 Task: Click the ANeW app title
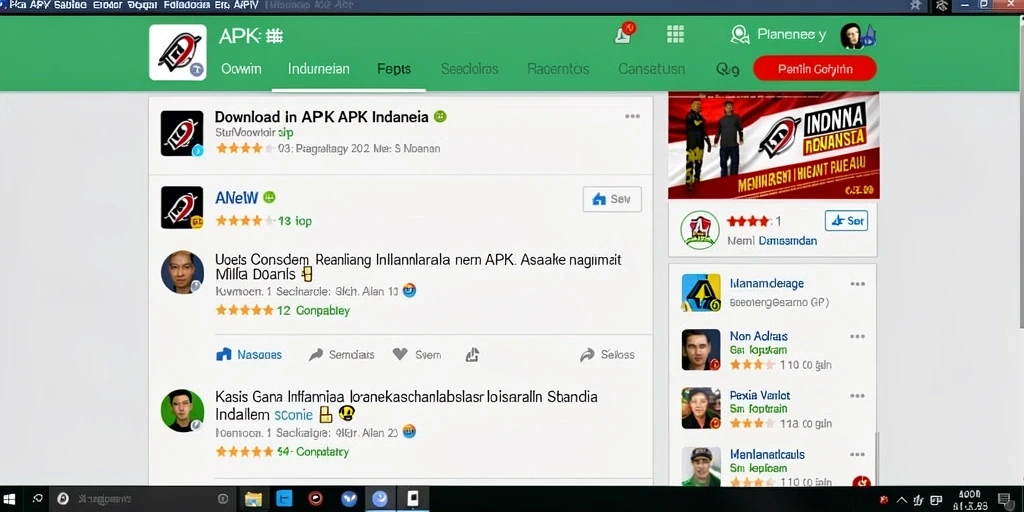tap(236, 197)
